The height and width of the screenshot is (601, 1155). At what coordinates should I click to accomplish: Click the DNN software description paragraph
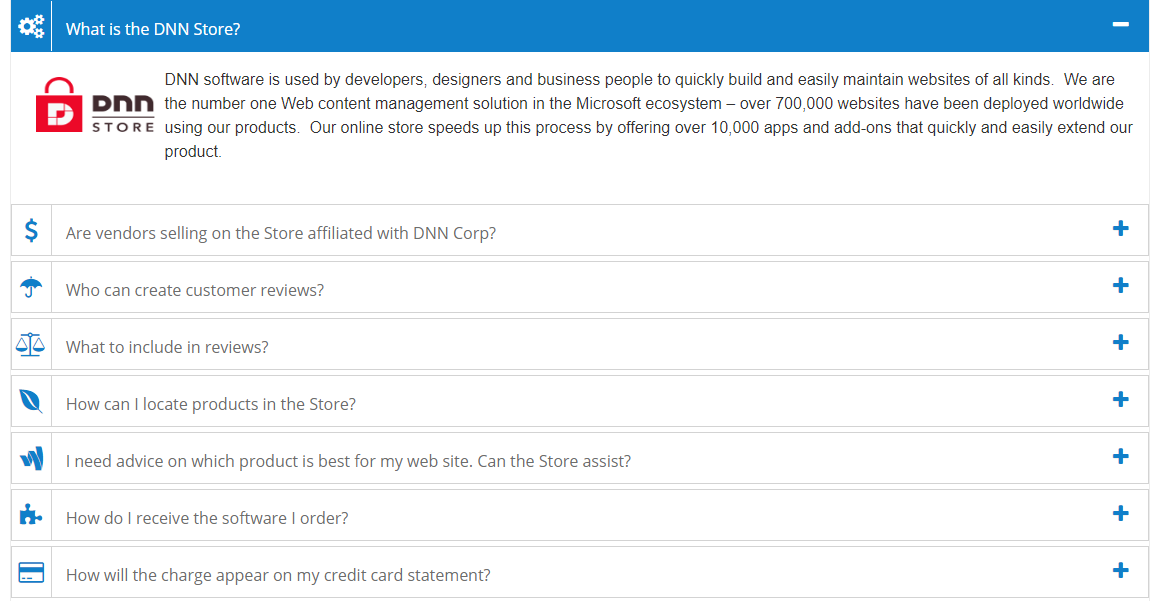point(648,116)
